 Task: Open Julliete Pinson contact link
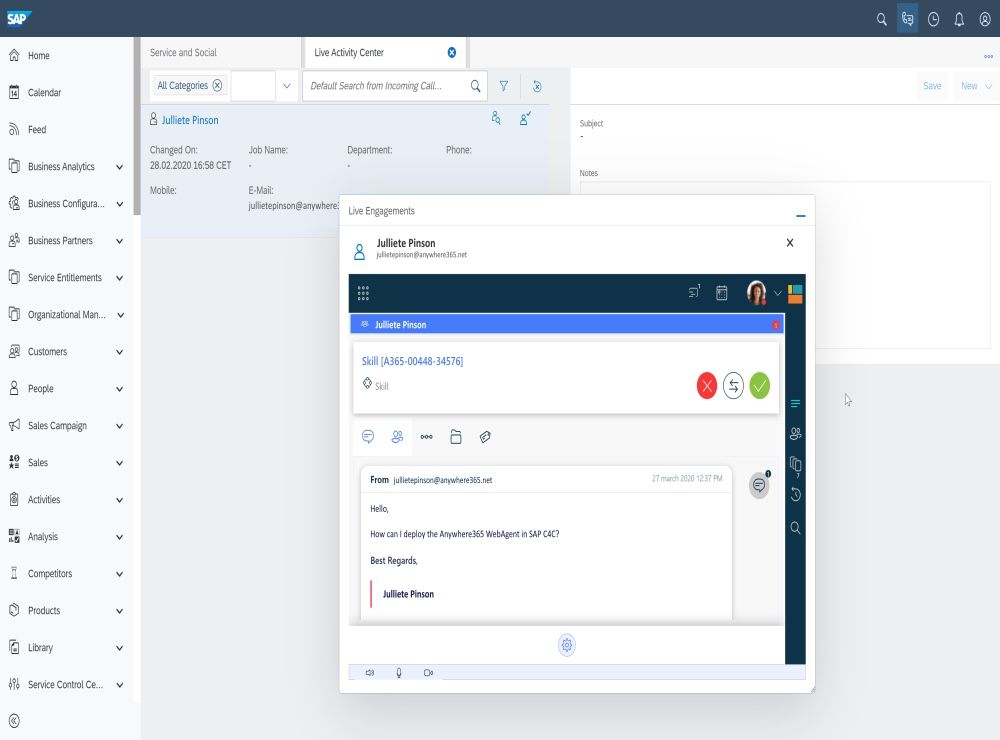tap(189, 120)
